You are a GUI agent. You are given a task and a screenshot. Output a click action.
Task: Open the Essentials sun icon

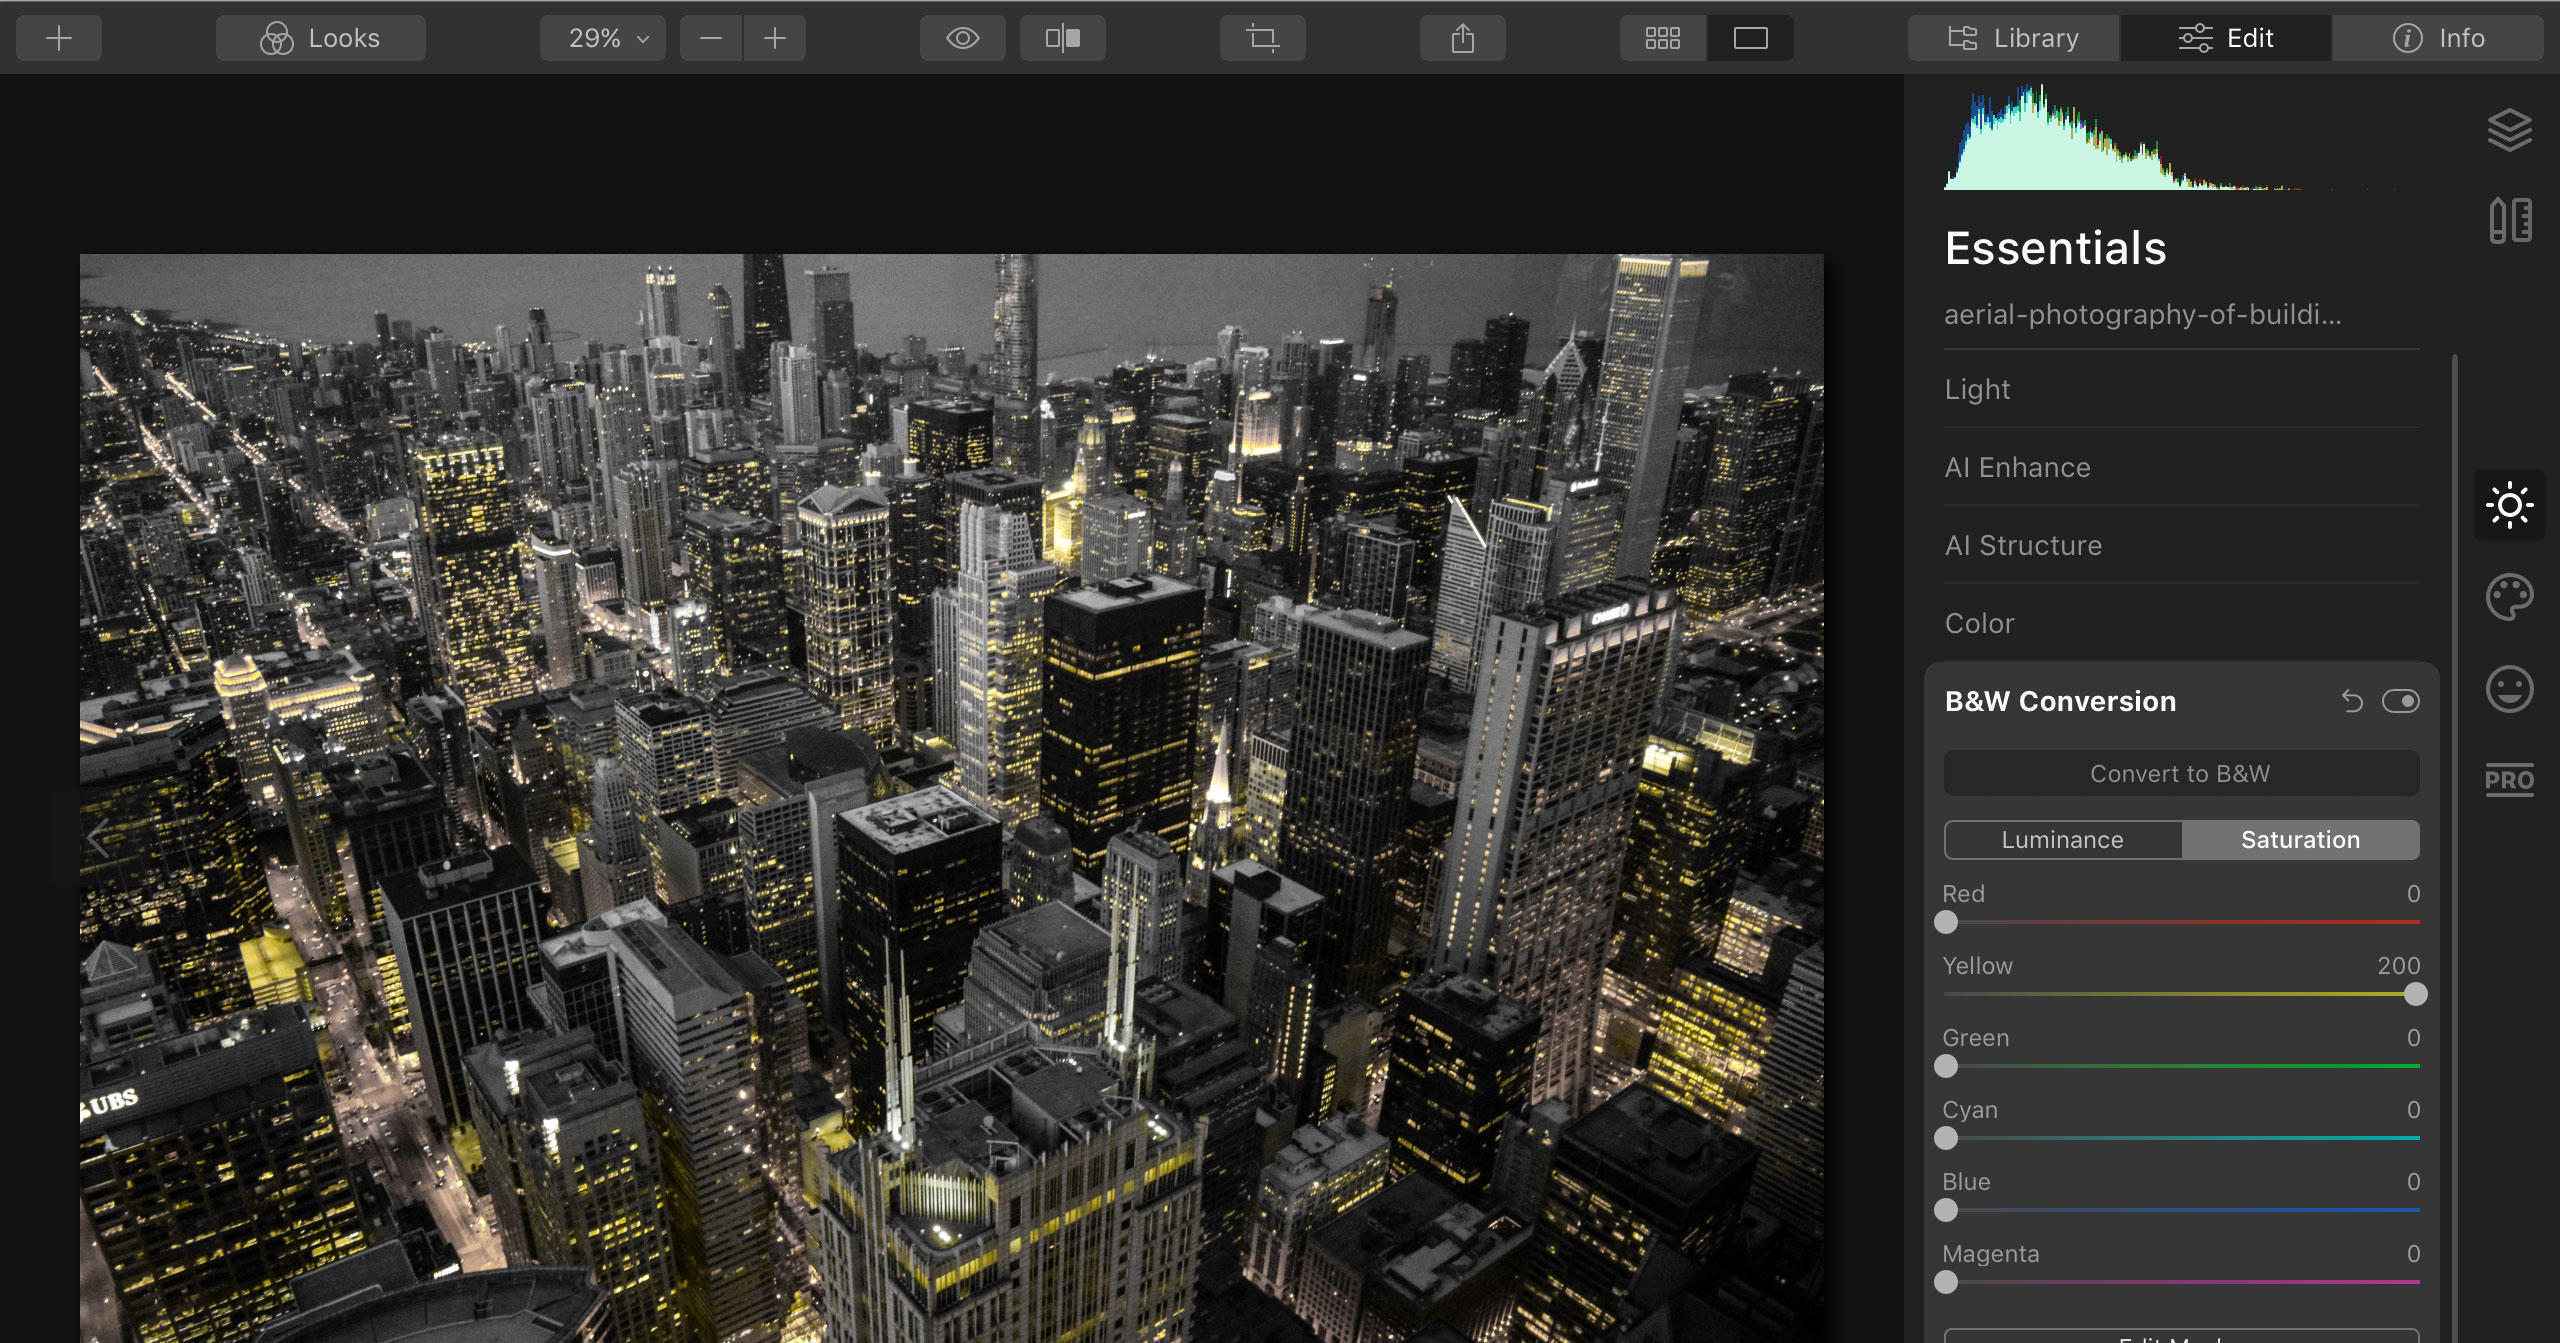tap(2511, 505)
